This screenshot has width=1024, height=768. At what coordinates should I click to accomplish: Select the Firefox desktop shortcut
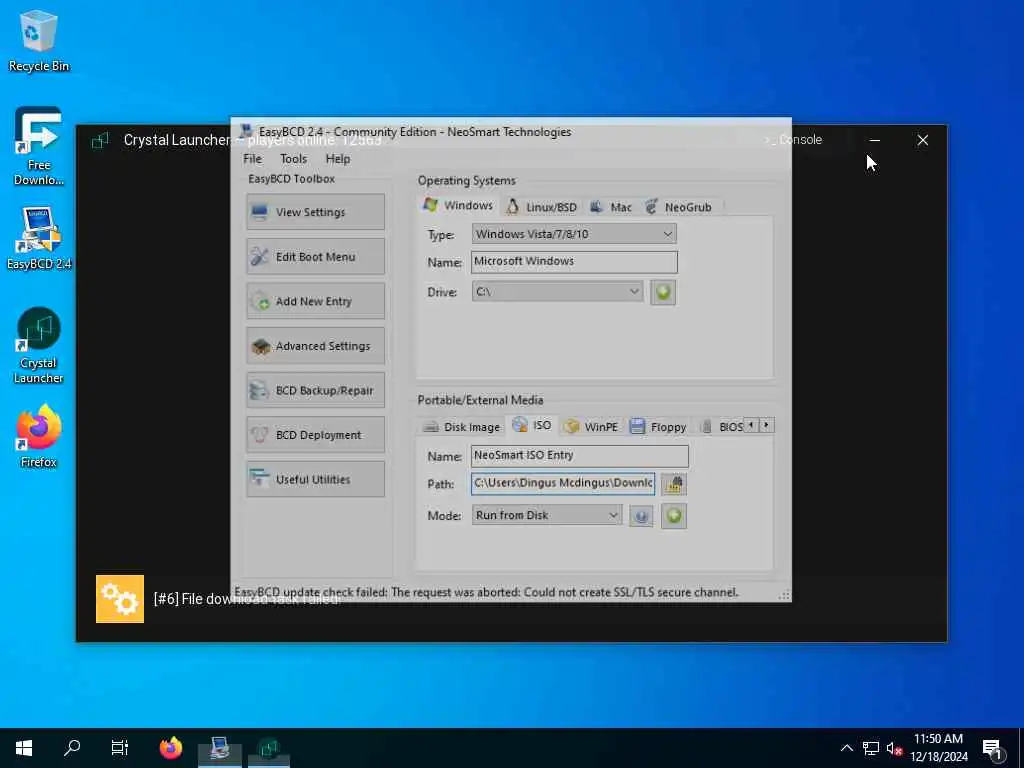pos(39,436)
